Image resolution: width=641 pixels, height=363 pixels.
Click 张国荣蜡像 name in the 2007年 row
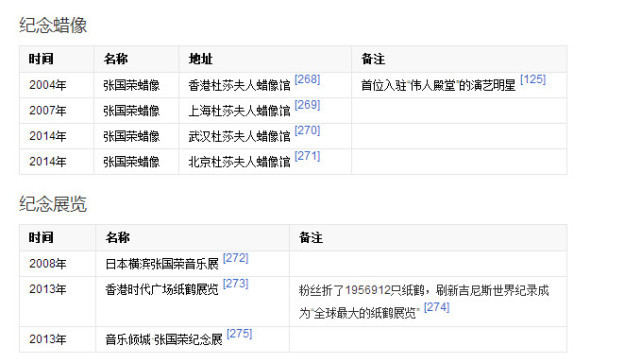(131, 111)
